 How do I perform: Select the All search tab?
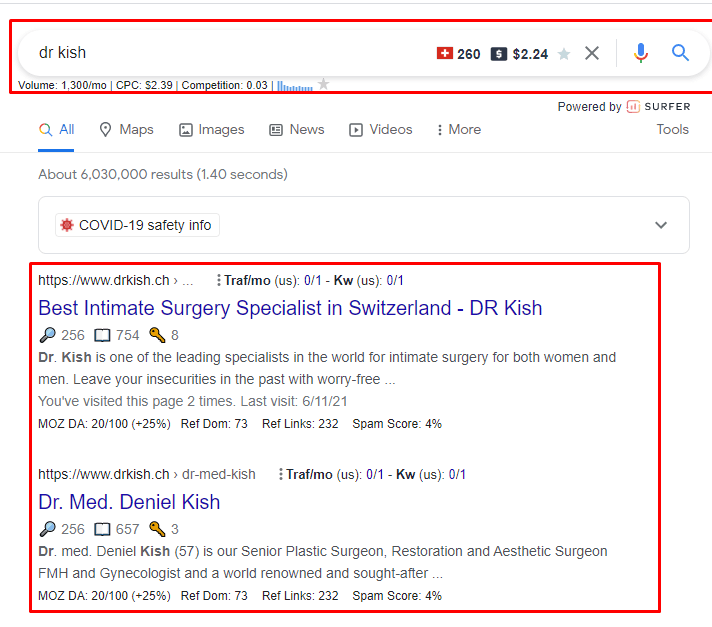56,130
